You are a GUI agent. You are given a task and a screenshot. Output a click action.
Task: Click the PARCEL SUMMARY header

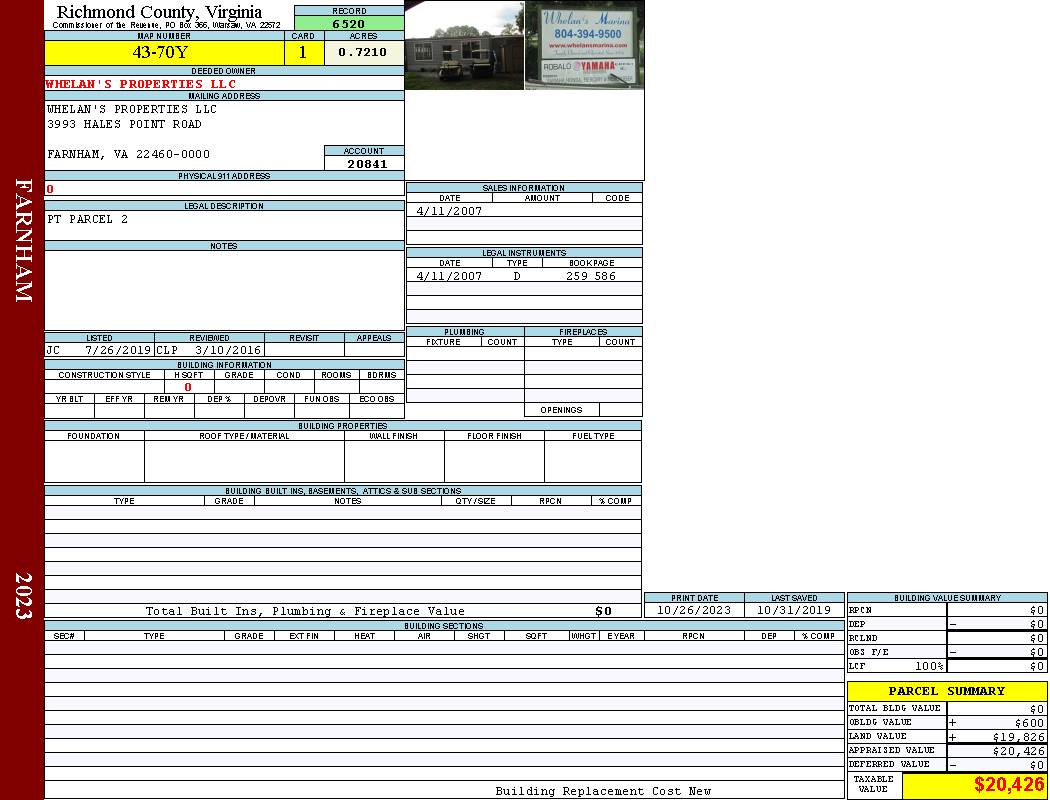click(x=947, y=691)
